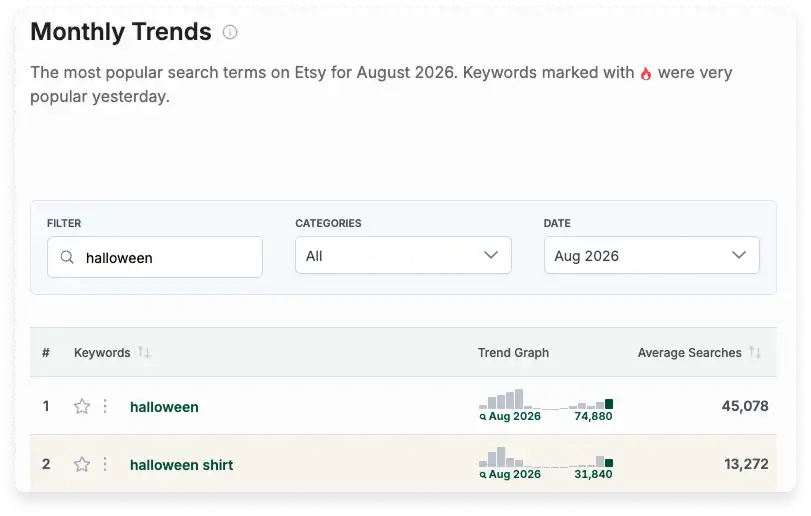Viewport: 811px width, 516px height.
Task: Open the Categories dropdown showing All
Action: pos(403,255)
